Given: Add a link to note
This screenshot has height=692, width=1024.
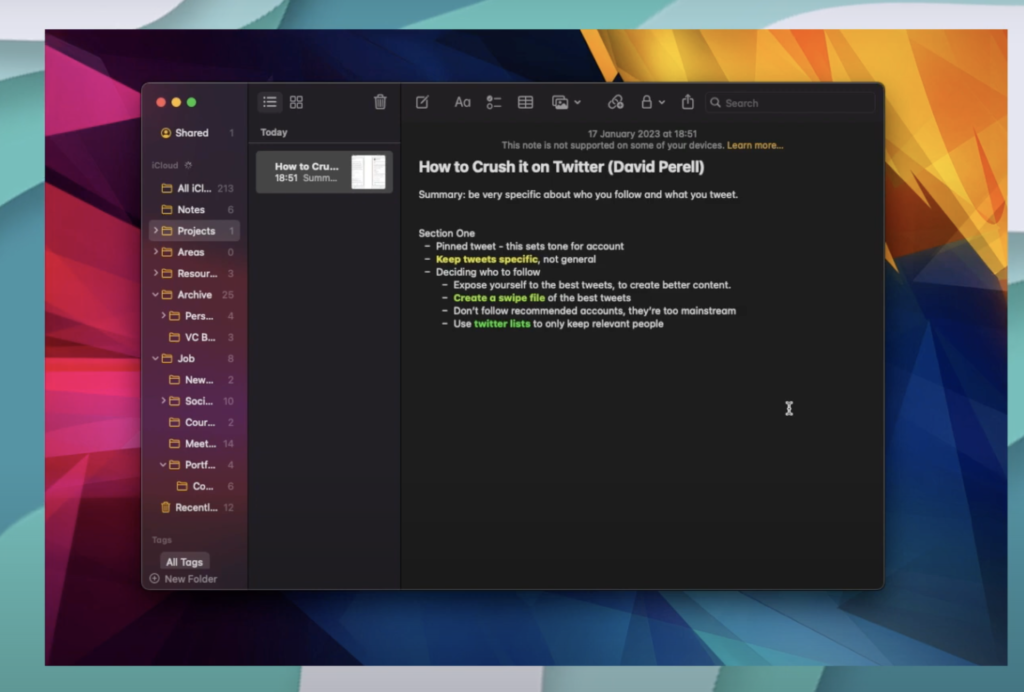Looking at the screenshot, I should point(615,102).
